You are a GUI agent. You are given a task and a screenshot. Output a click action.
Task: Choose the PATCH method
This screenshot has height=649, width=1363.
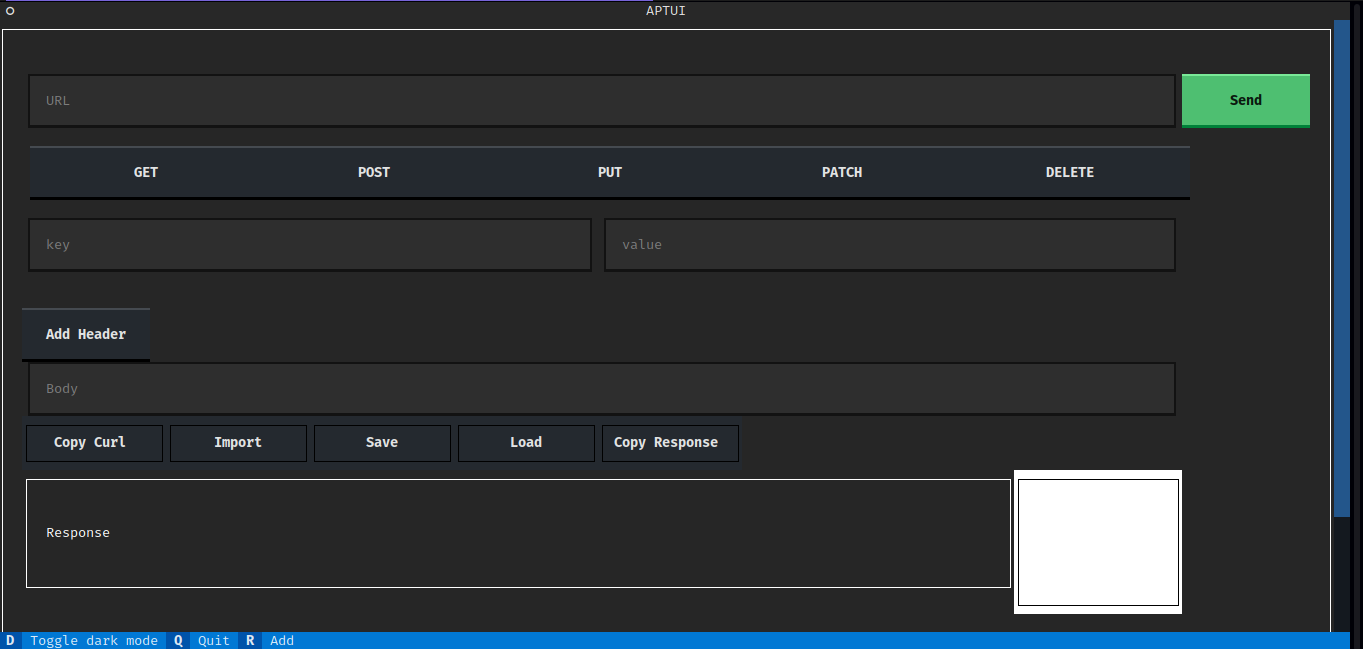tap(842, 172)
